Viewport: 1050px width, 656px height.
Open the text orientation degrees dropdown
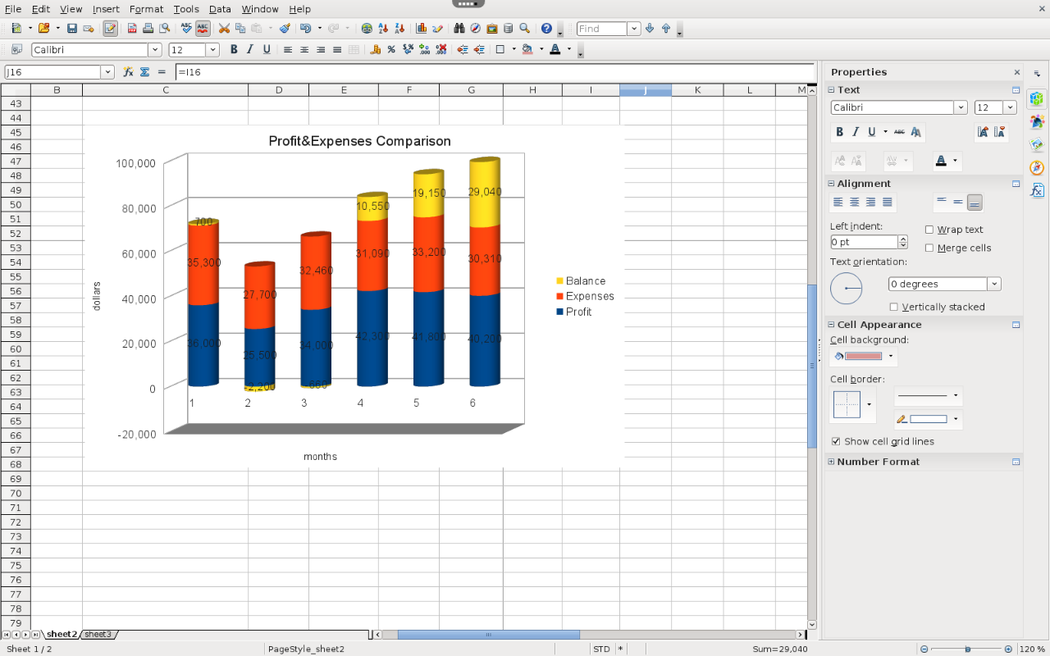pos(994,284)
